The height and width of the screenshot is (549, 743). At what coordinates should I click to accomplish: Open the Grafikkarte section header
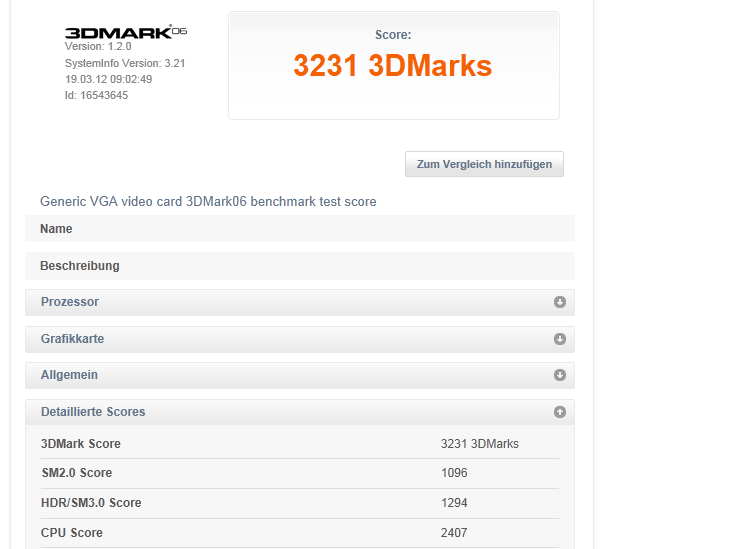300,339
